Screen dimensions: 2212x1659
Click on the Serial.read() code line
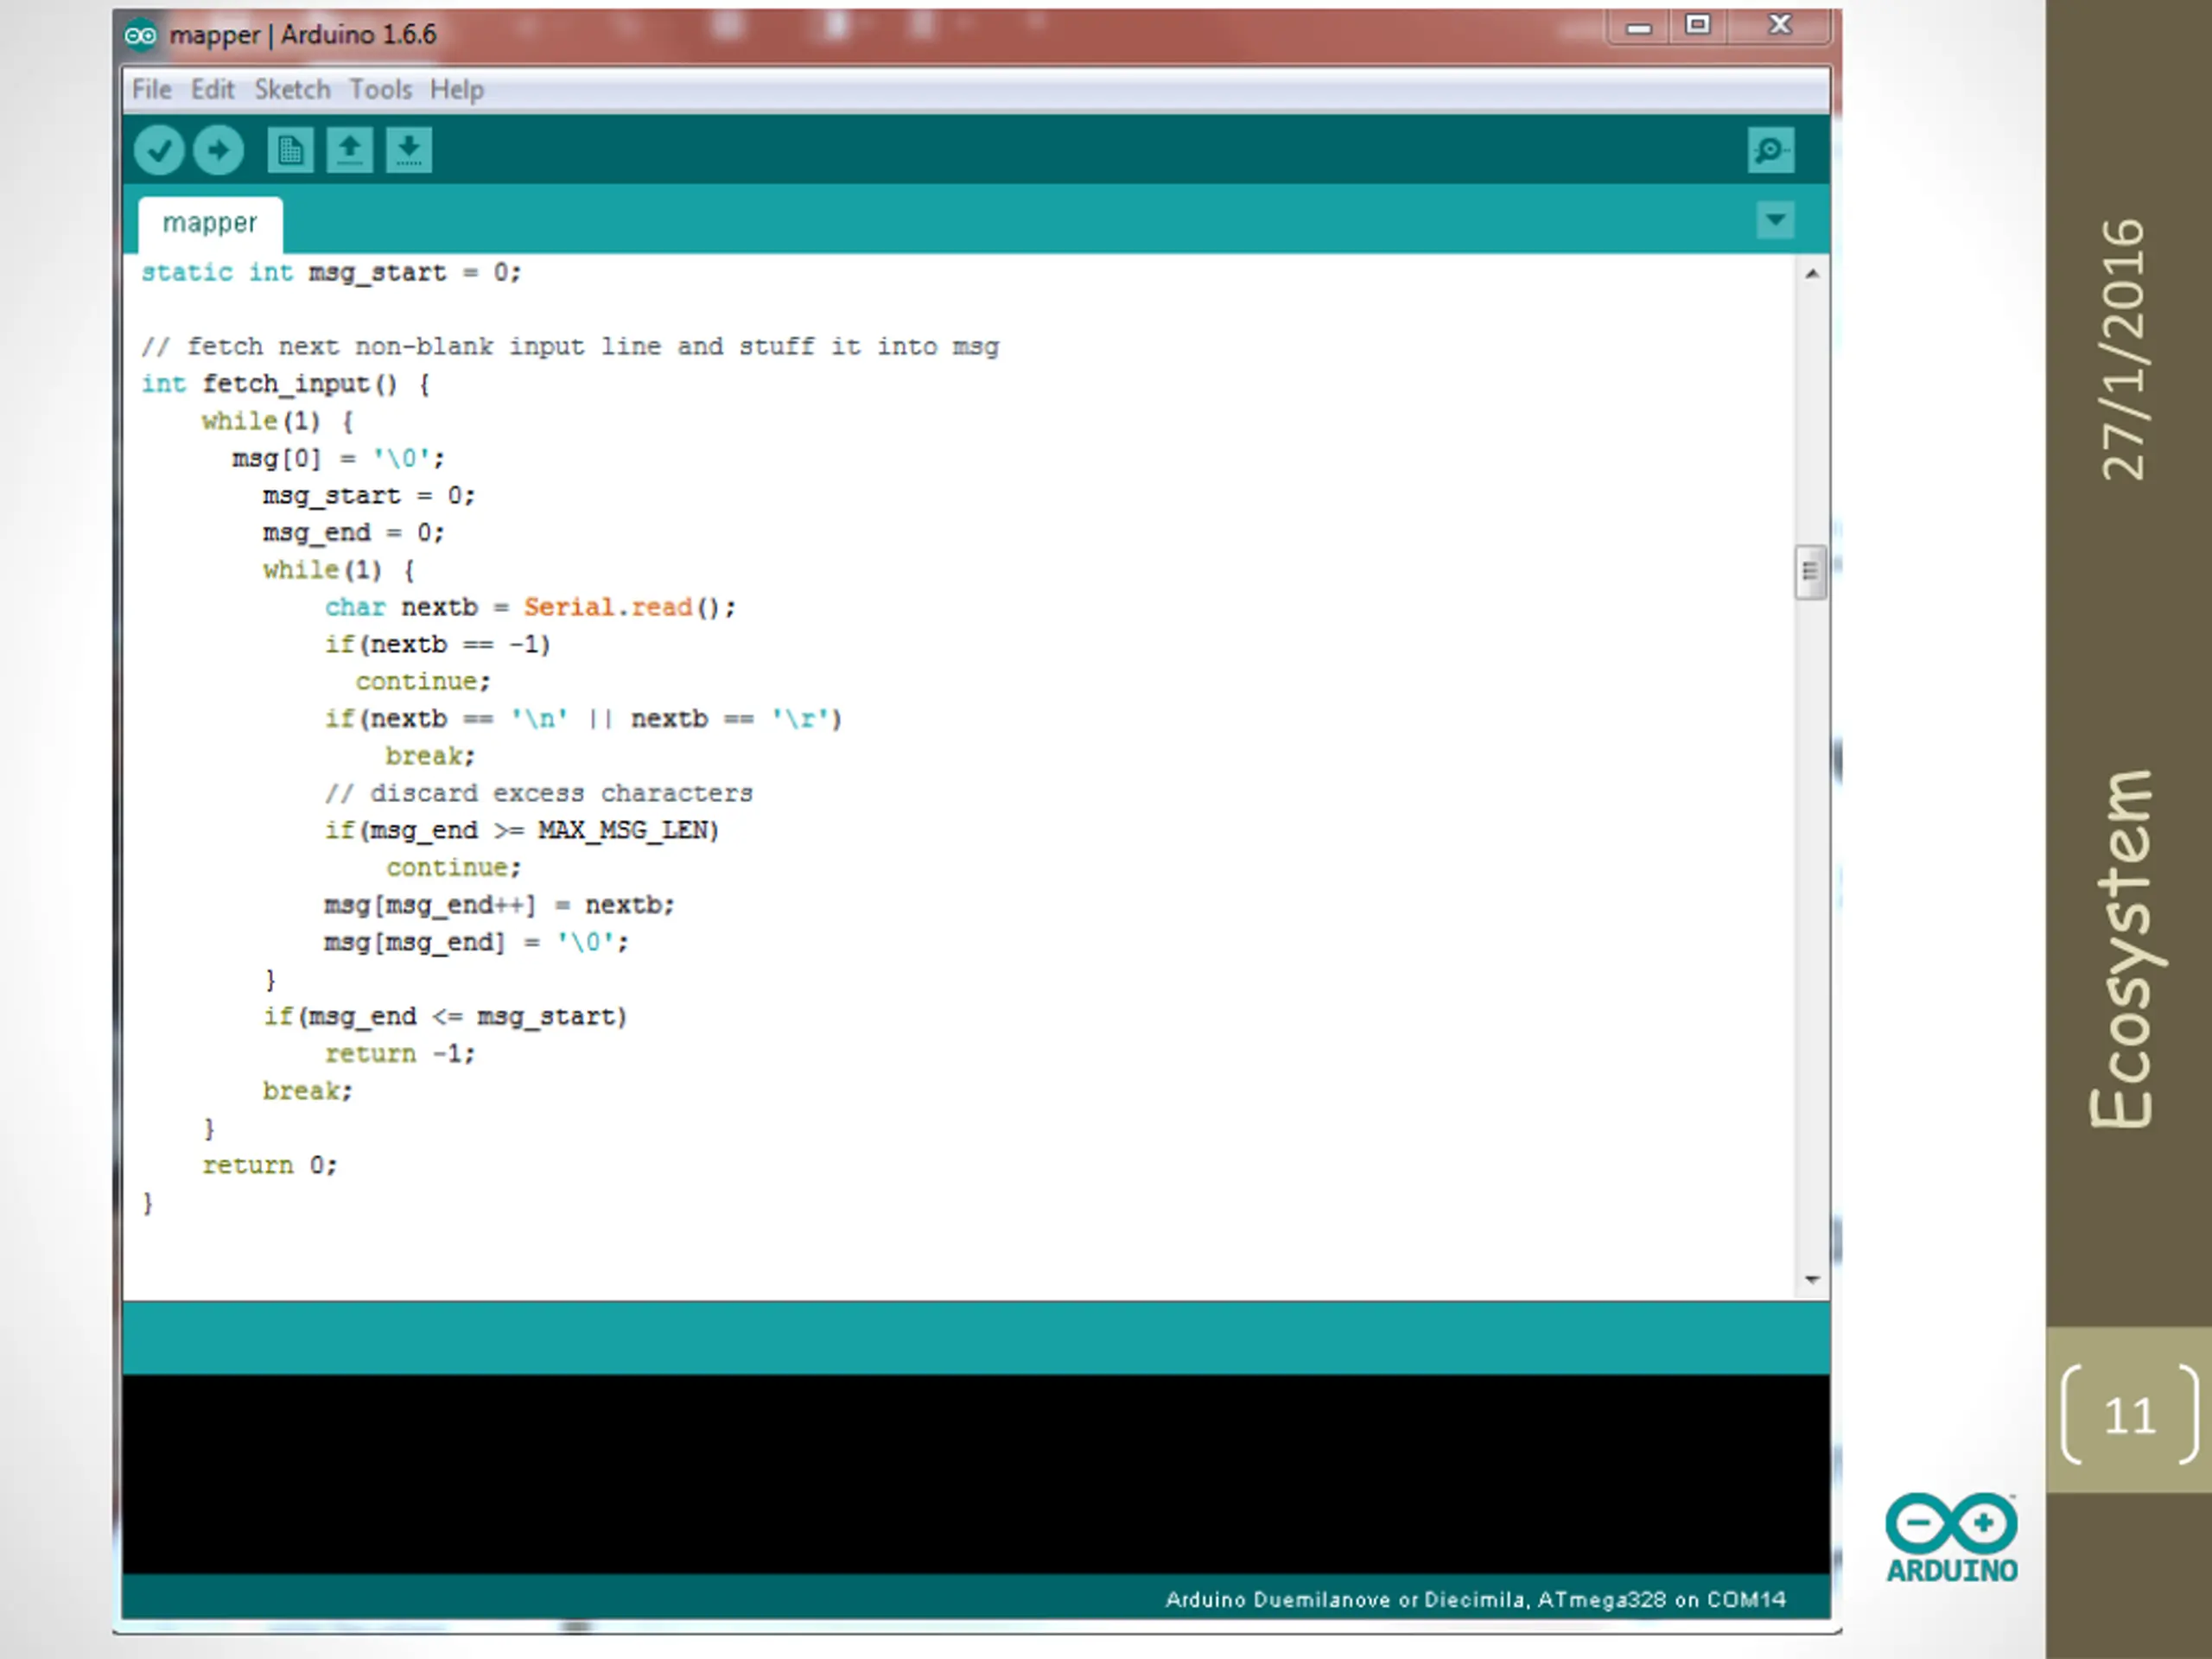(x=530, y=607)
